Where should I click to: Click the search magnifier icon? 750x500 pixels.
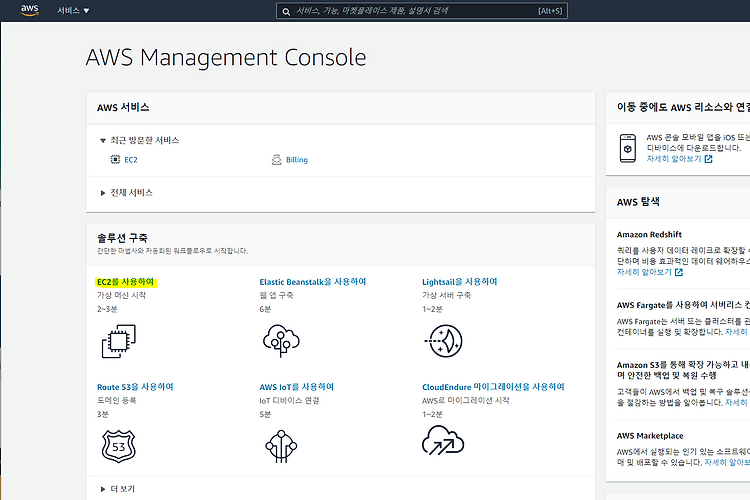286,11
